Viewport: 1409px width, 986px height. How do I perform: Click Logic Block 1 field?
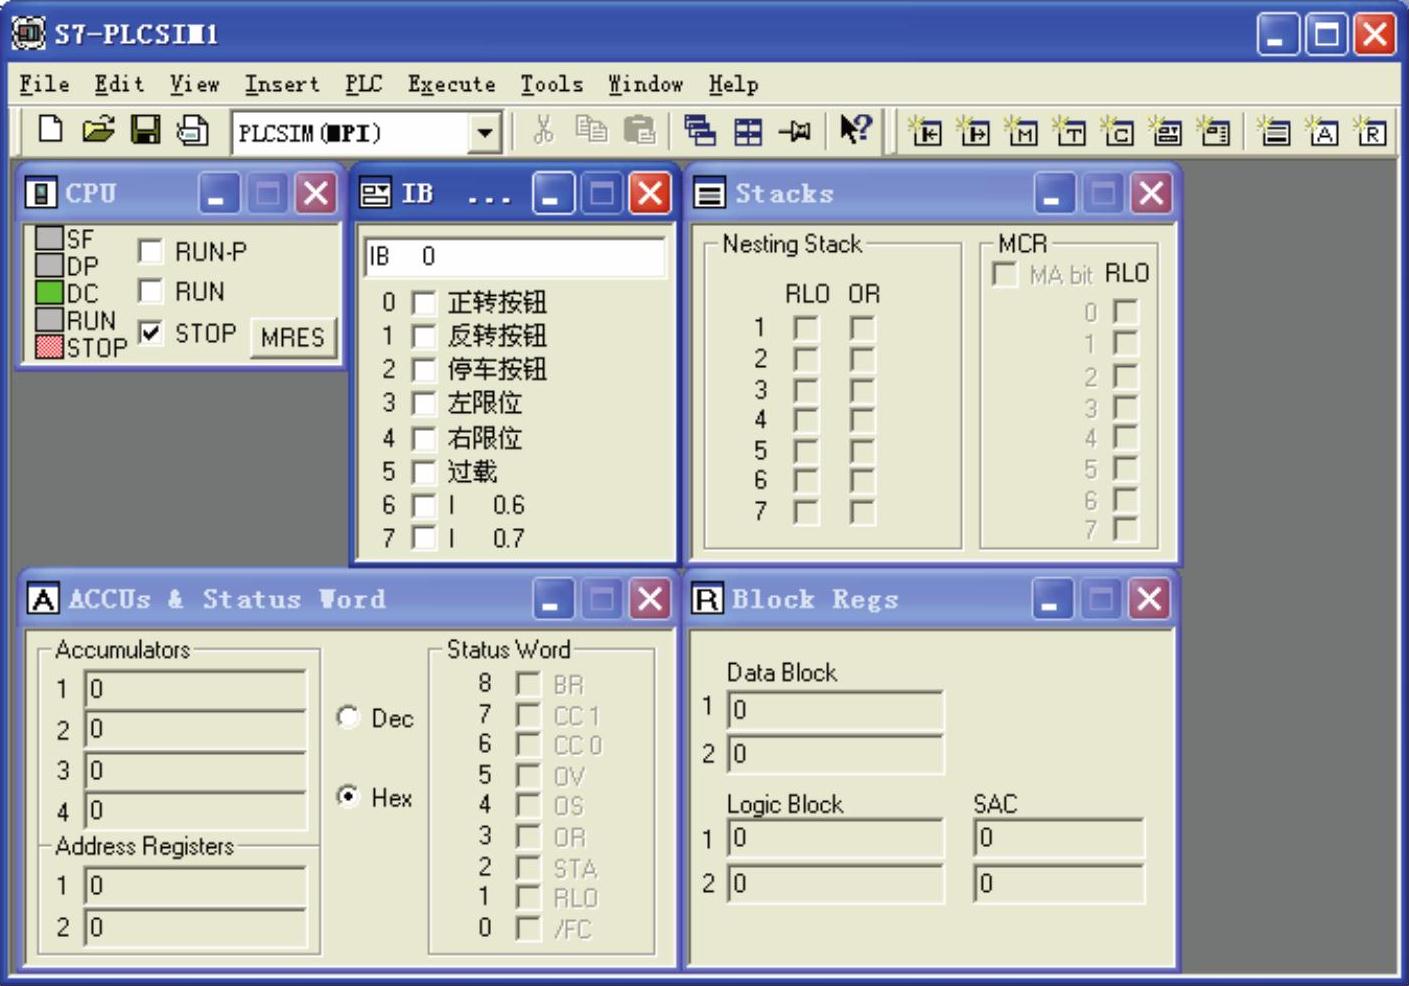[x=835, y=838]
